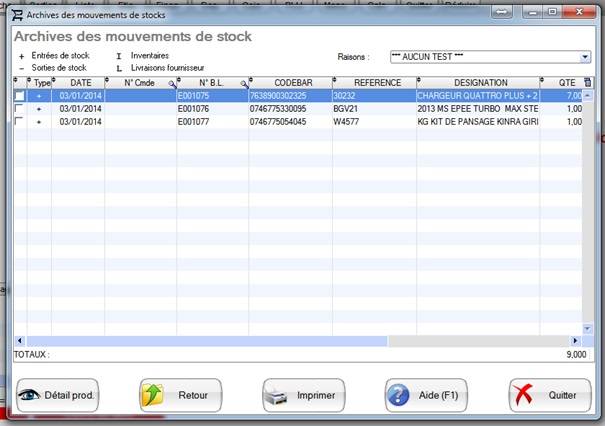Viewport: 605px width, 426px height.
Task: Click the red X Quitter icon
Action: [x=524, y=395]
